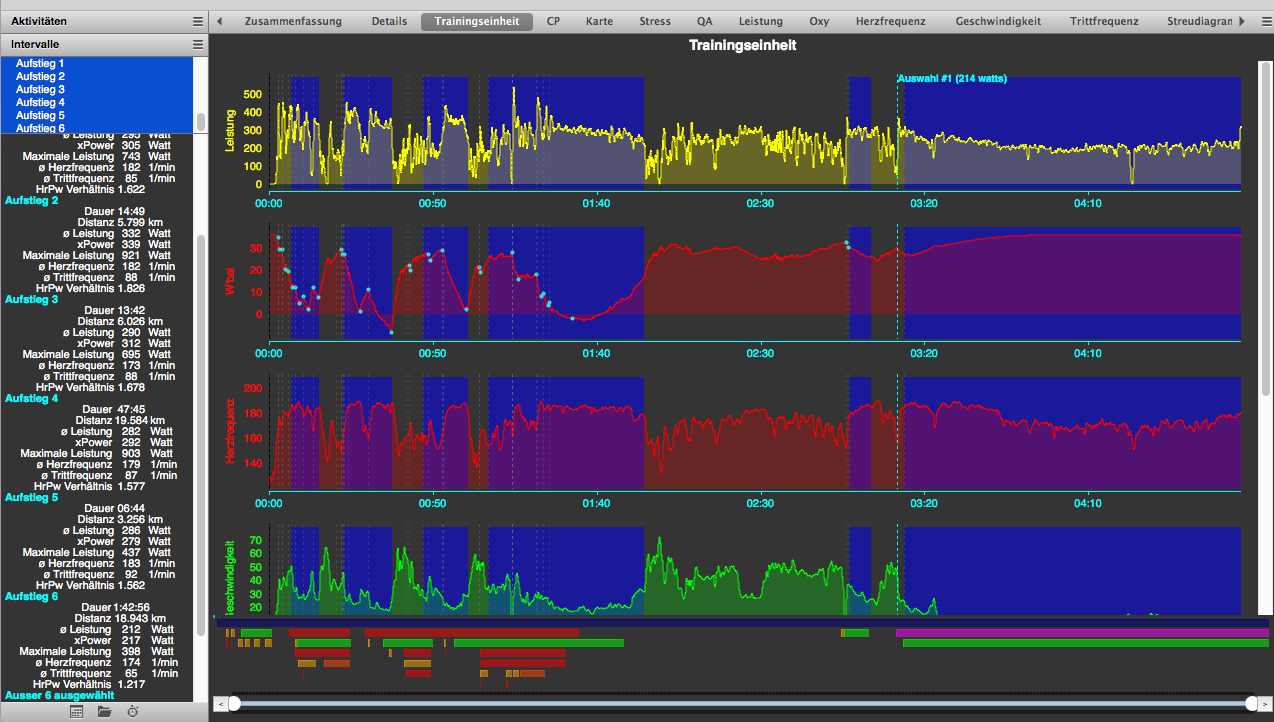Open the Intervalle panel menu icon

tap(198, 45)
